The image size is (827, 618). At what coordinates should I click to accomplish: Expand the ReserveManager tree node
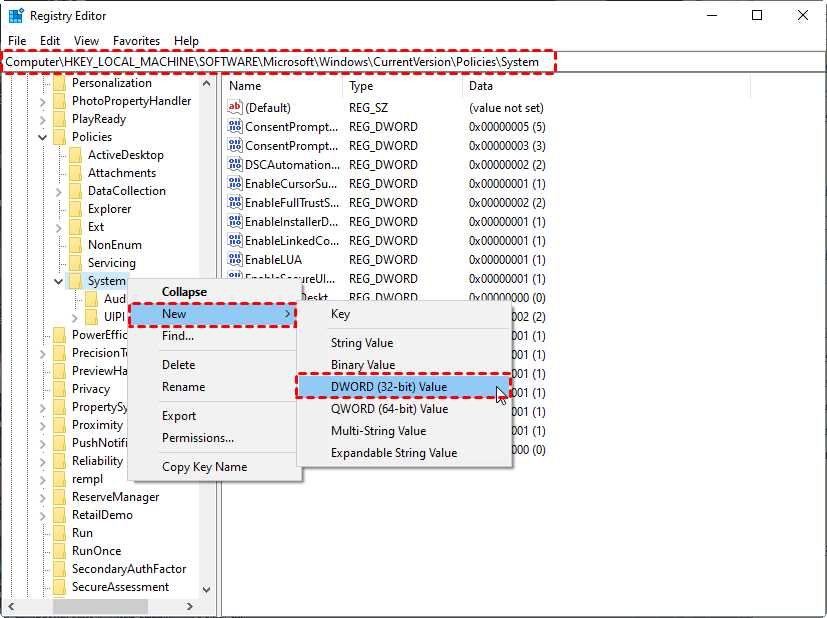(43, 498)
